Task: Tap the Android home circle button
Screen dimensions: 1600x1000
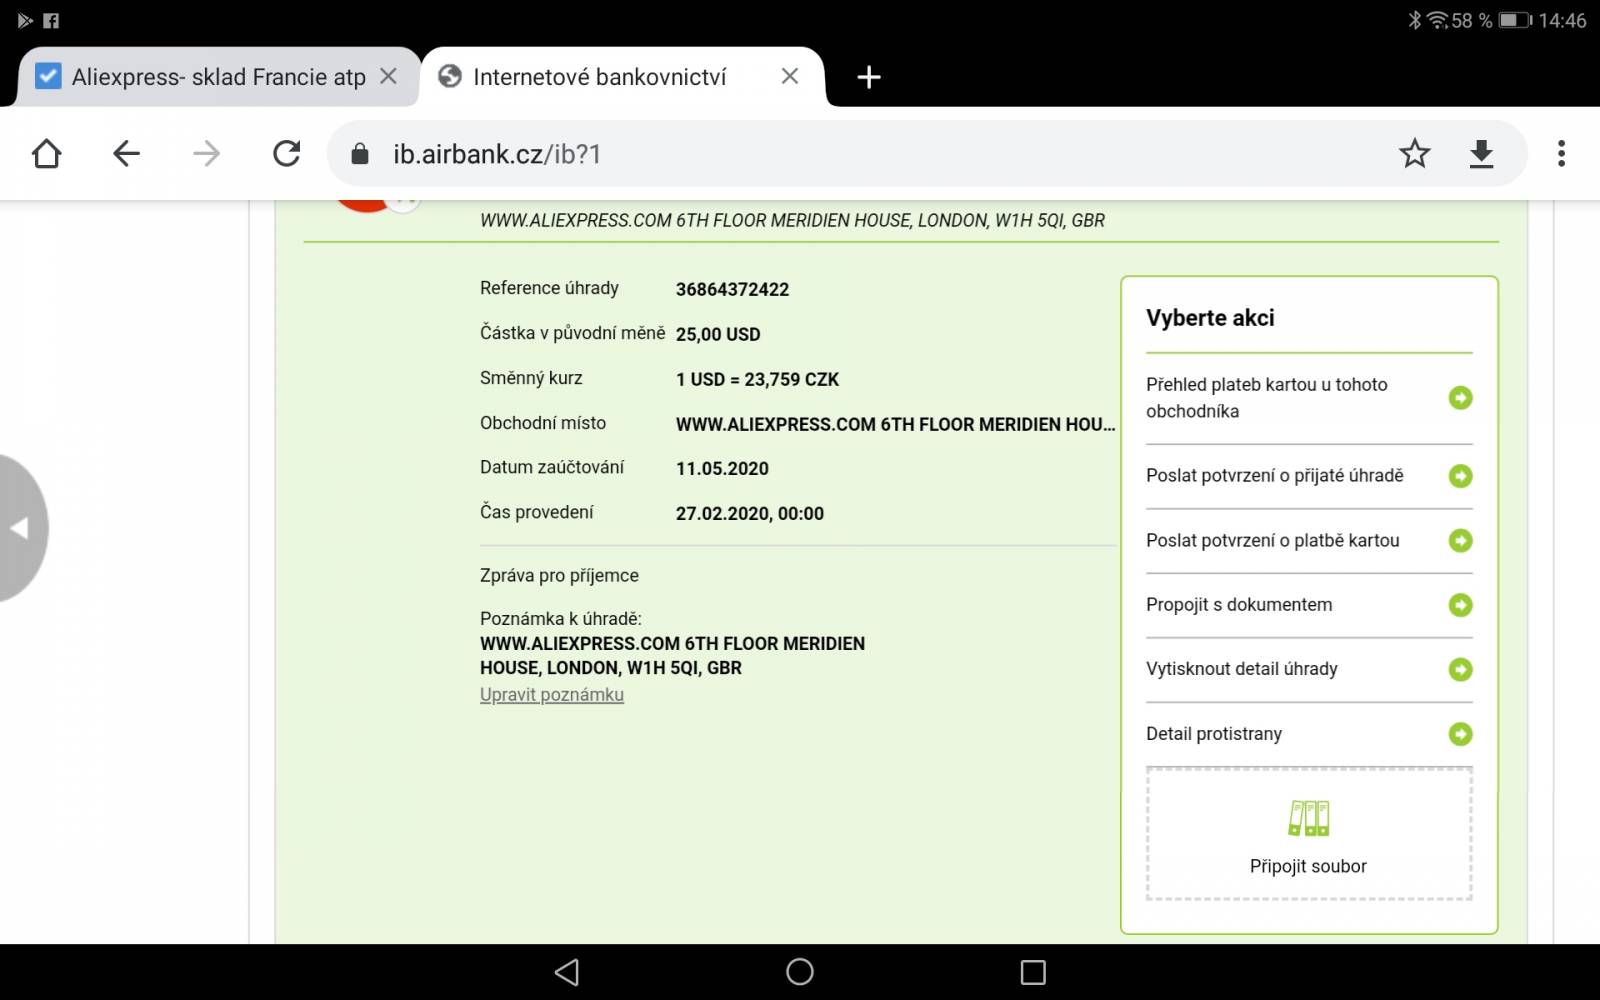Action: [x=800, y=972]
